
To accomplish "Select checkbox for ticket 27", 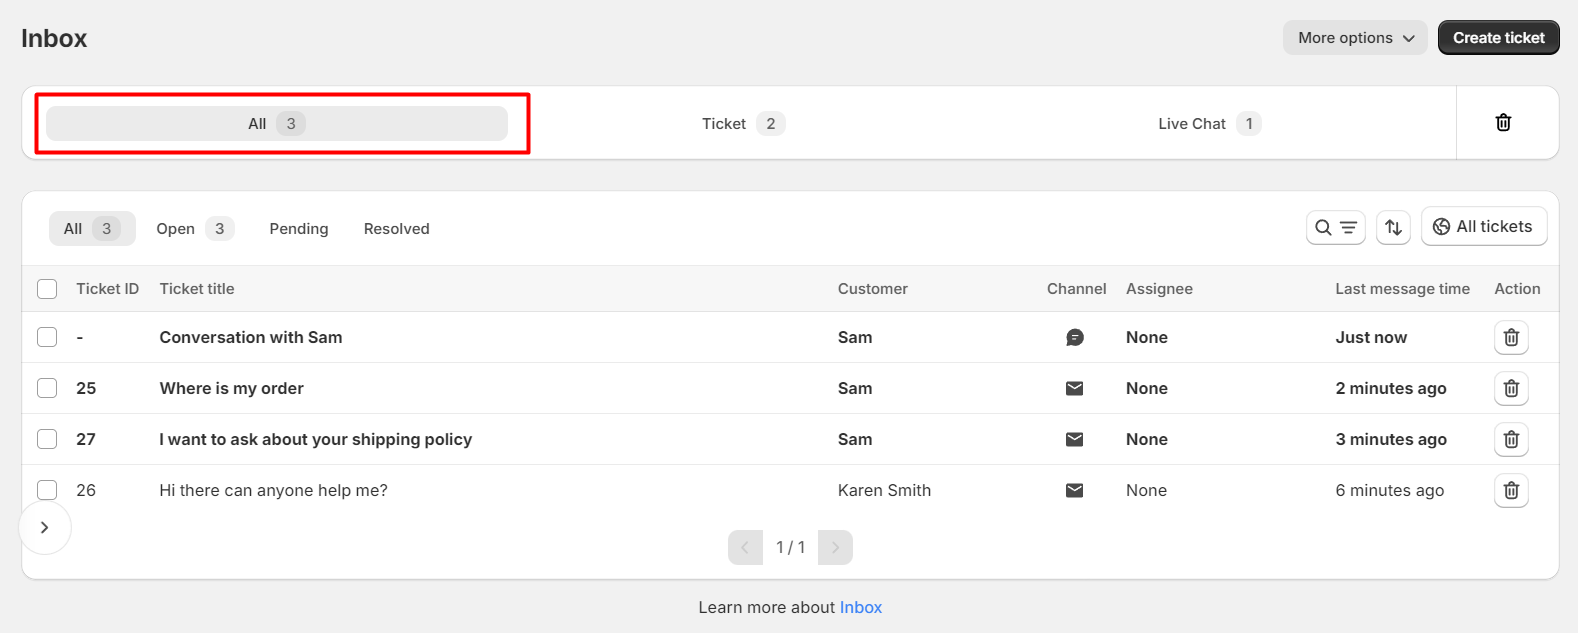I will [x=47, y=439].
